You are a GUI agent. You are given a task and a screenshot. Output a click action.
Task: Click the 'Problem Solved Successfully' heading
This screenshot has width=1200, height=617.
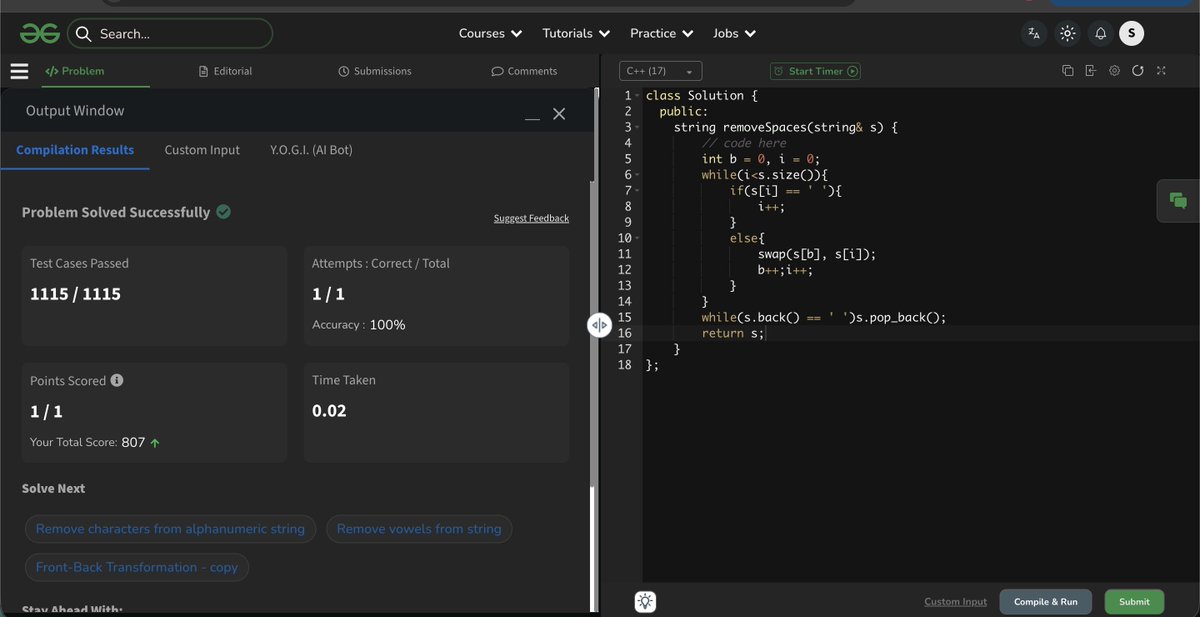pos(116,212)
